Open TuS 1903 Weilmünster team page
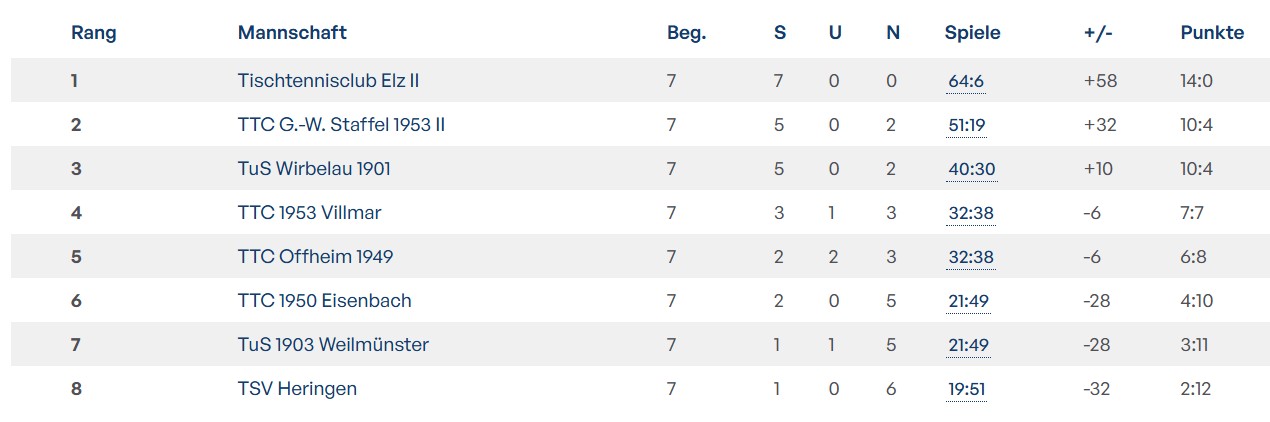Viewport: 1270px width, 422px height. click(333, 345)
